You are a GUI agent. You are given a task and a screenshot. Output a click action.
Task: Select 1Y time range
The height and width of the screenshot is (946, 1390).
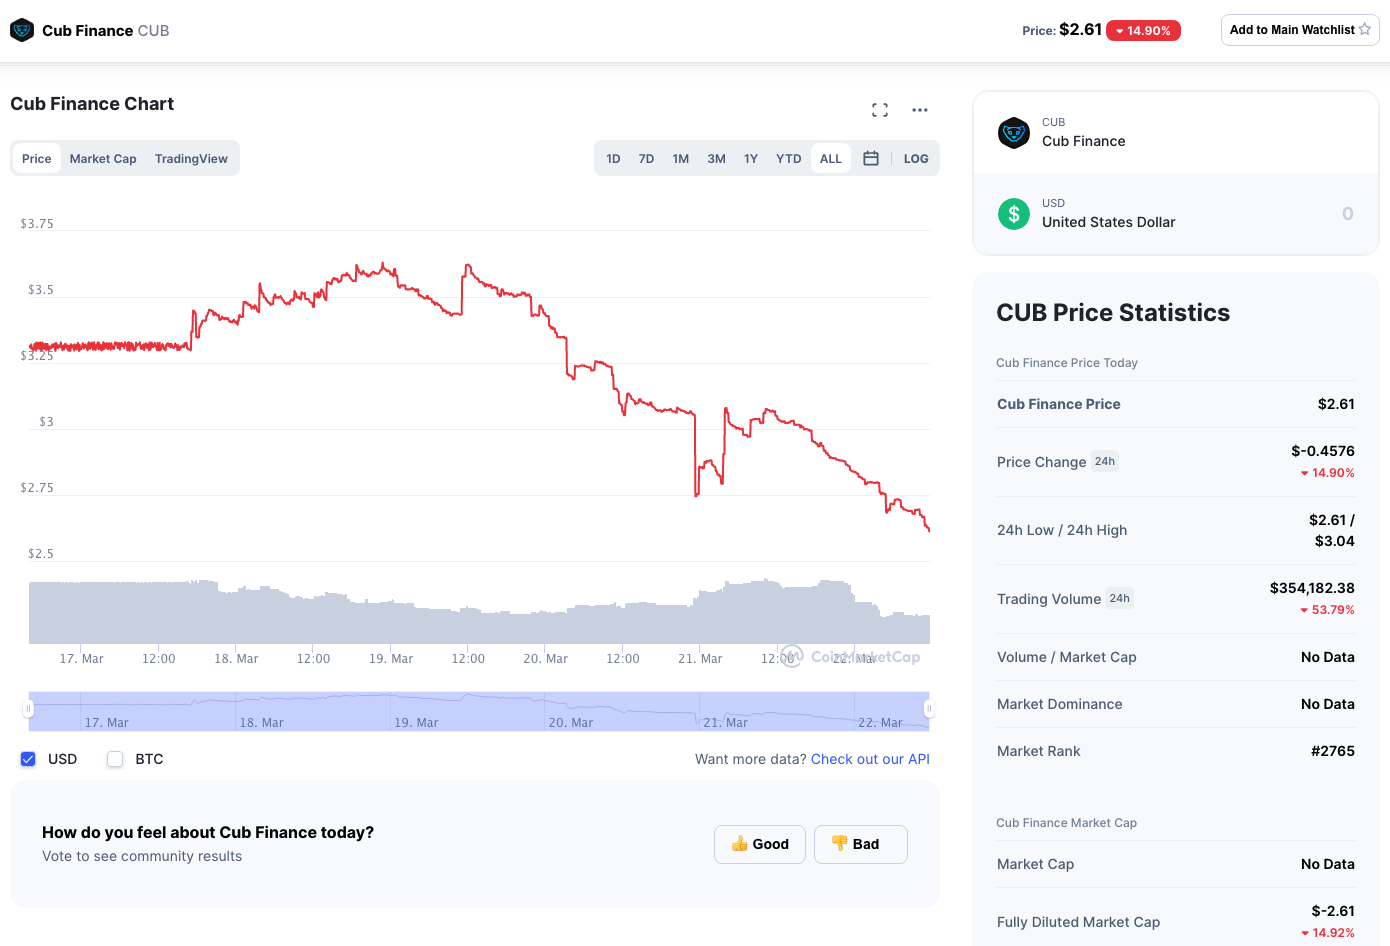click(x=751, y=158)
